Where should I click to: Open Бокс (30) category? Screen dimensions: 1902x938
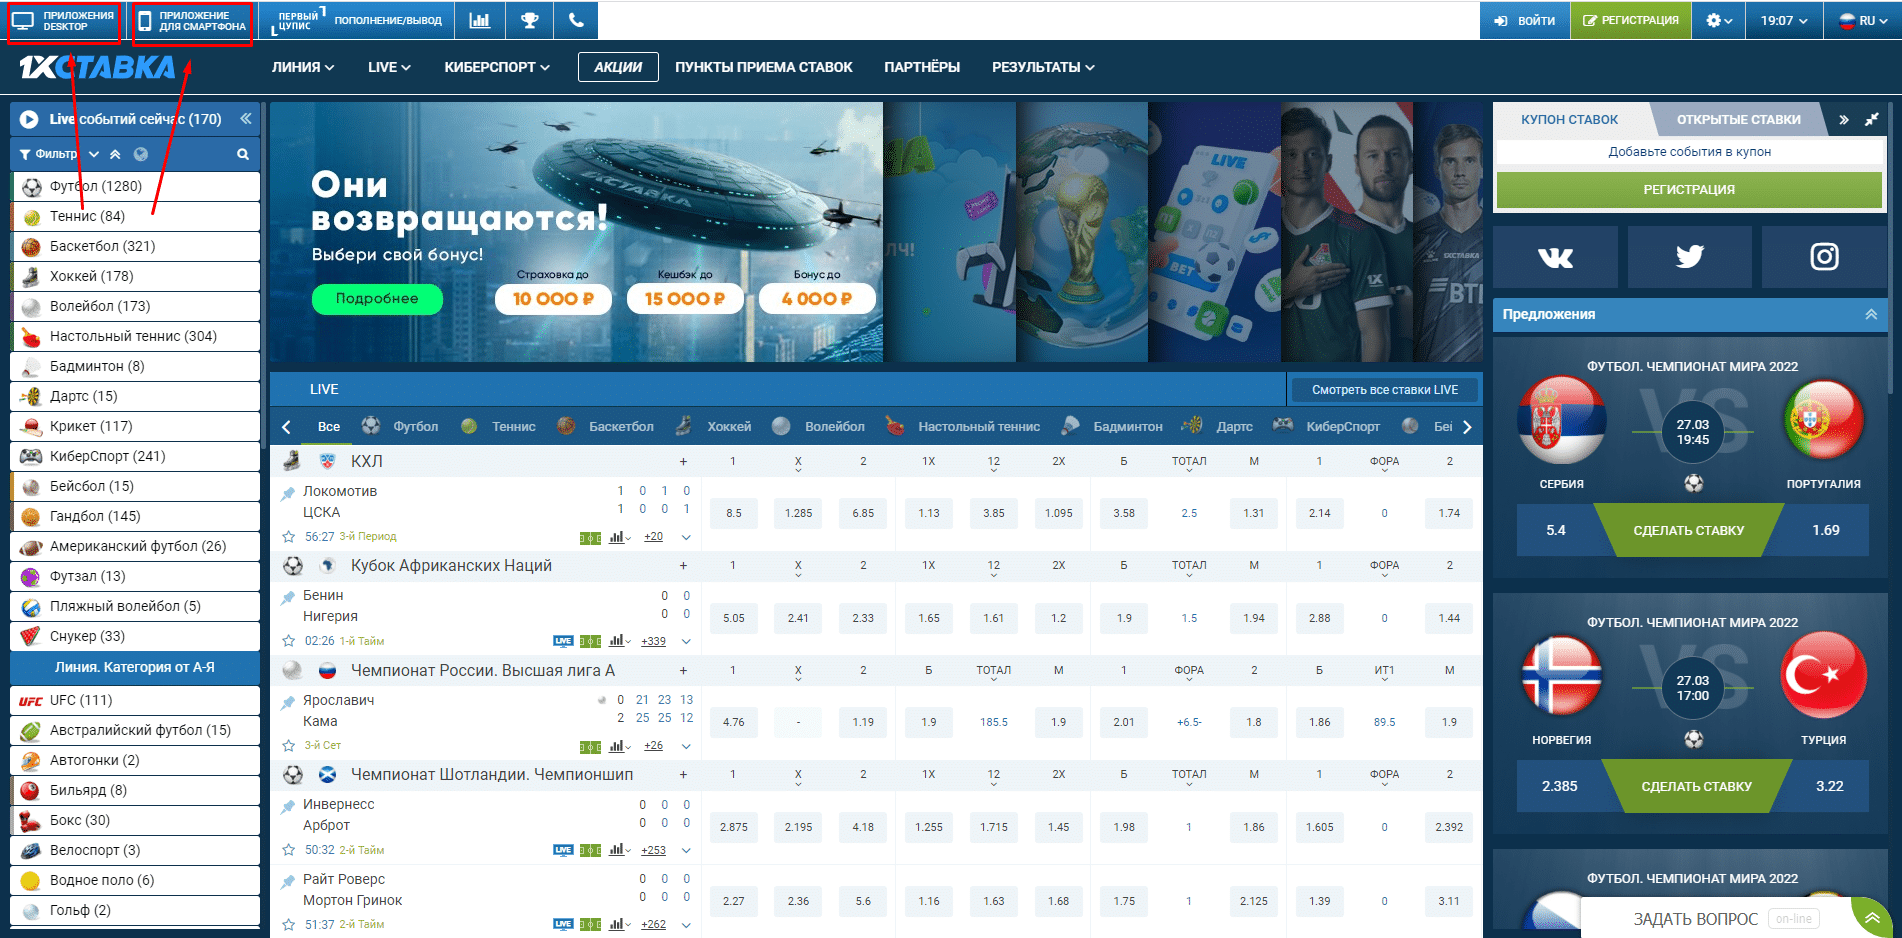(x=135, y=820)
